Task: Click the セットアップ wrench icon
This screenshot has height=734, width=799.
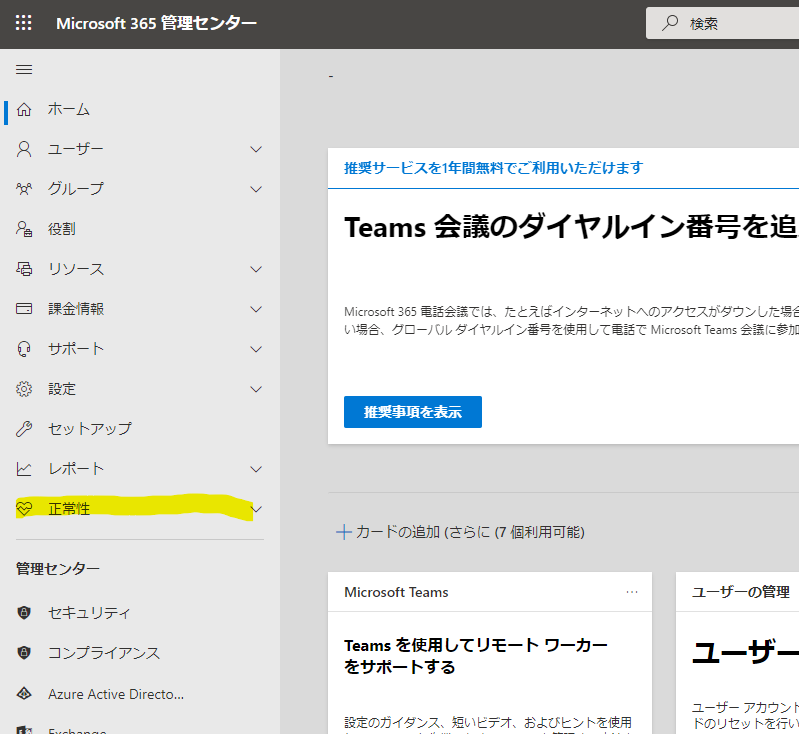Action: 24,429
